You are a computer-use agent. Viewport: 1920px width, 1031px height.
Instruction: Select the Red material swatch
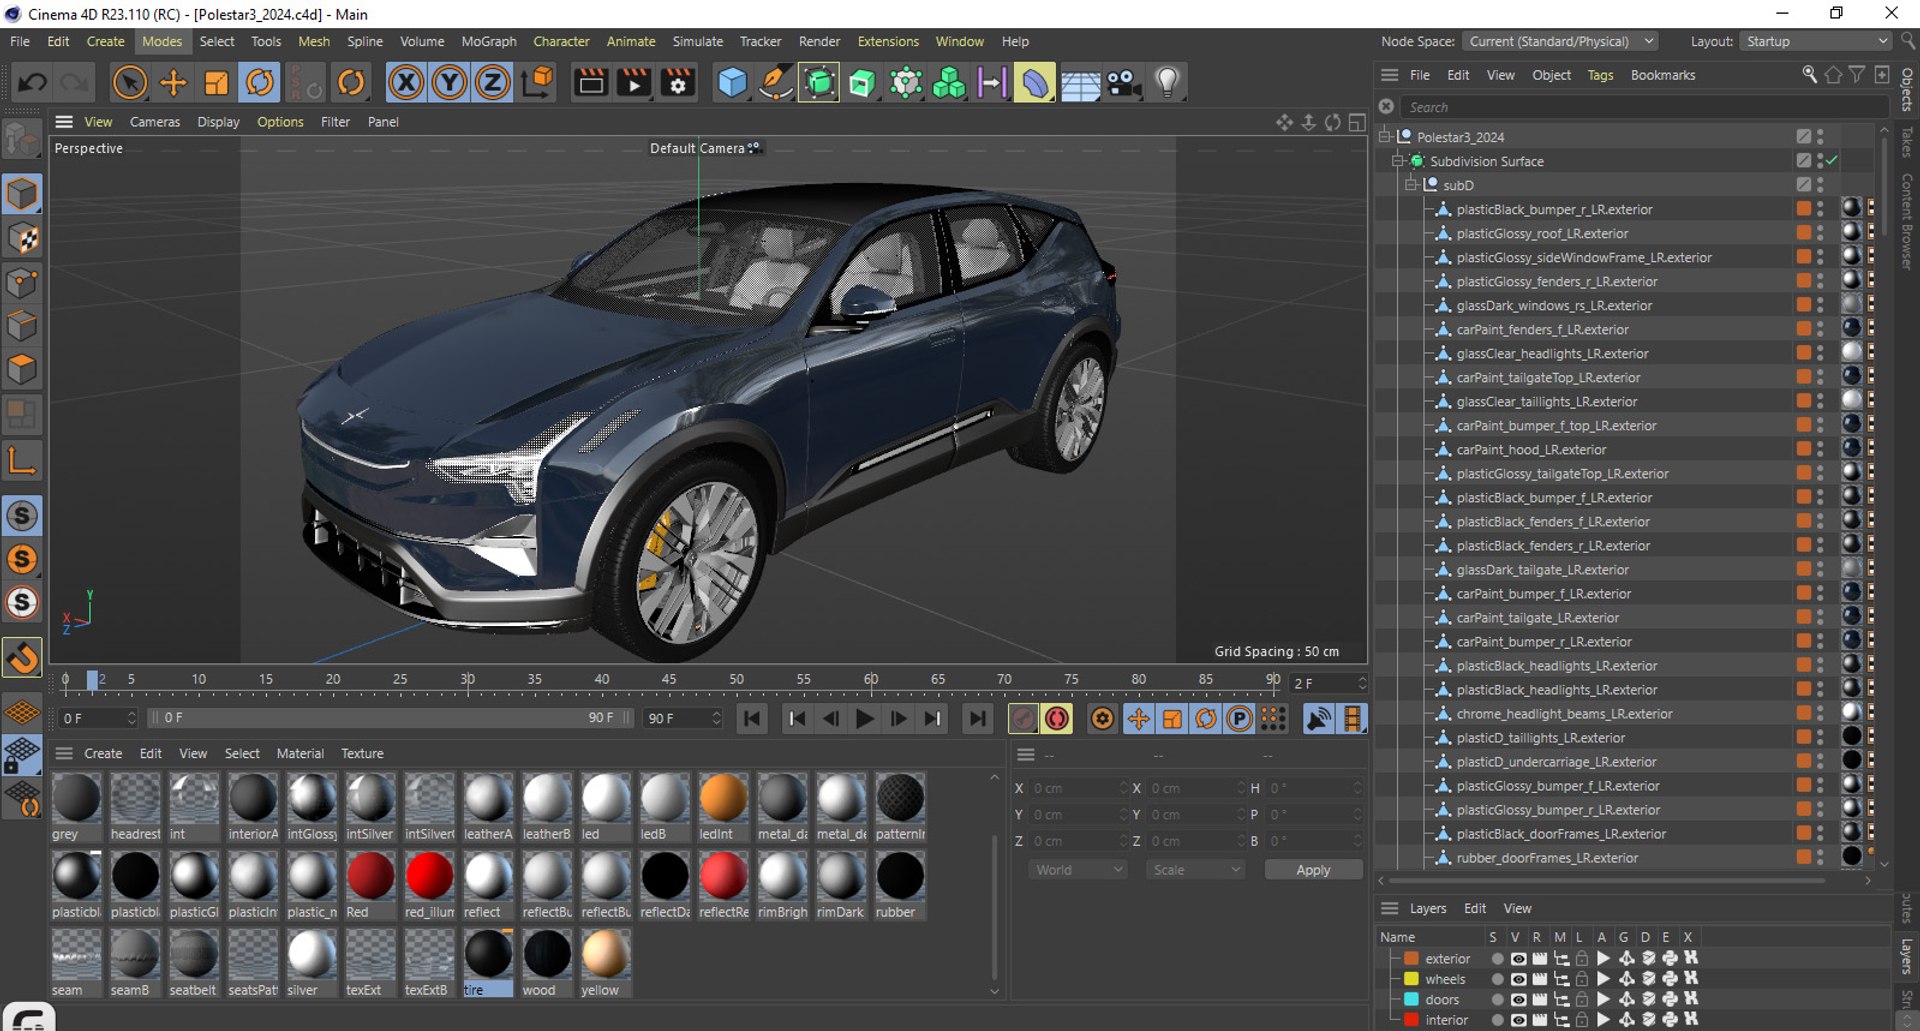370,885
